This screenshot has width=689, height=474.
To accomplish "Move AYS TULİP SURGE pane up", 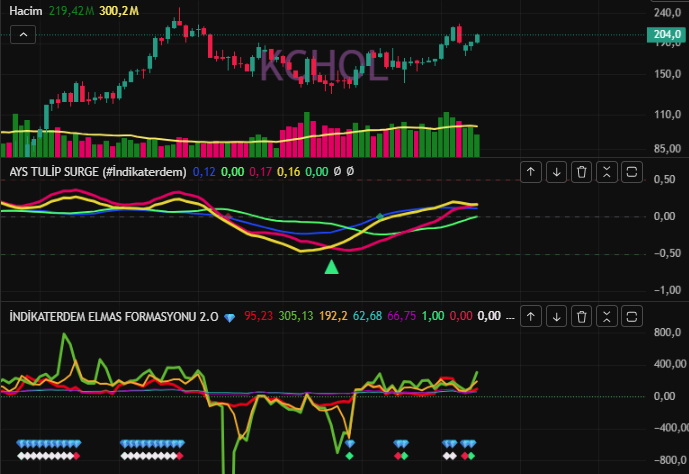I will [x=531, y=172].
